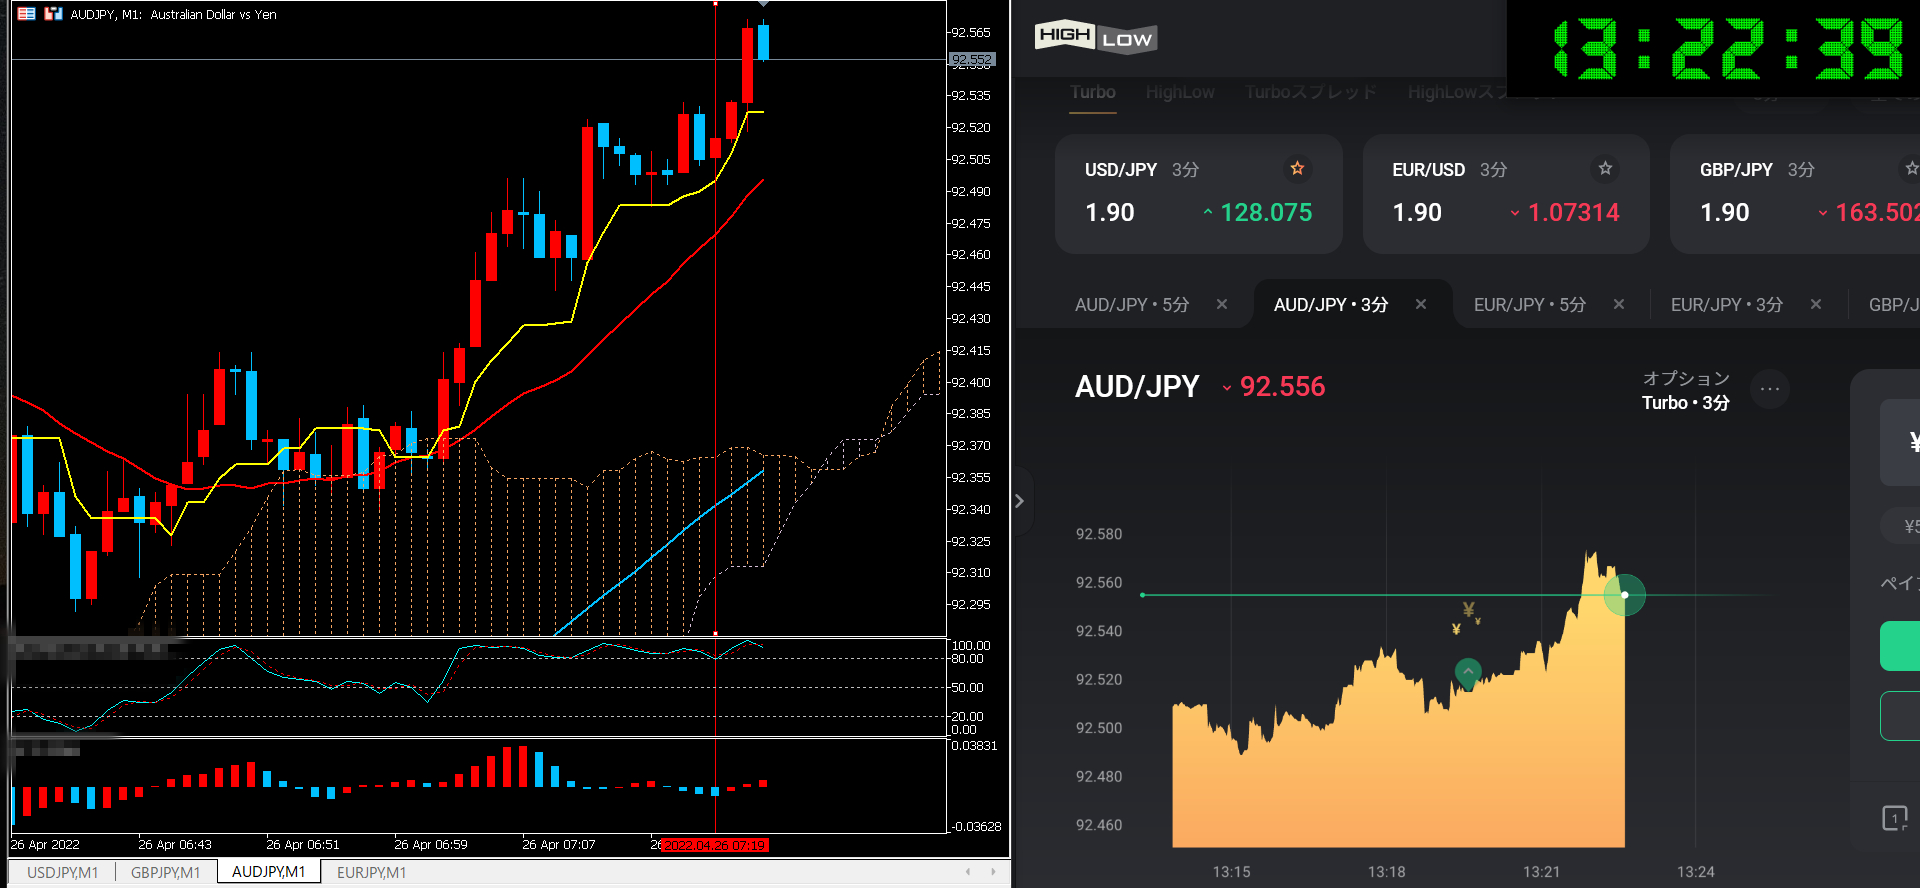
Task: Close the AUD/JPY 5分 tab
Action: pos(1222,304)
